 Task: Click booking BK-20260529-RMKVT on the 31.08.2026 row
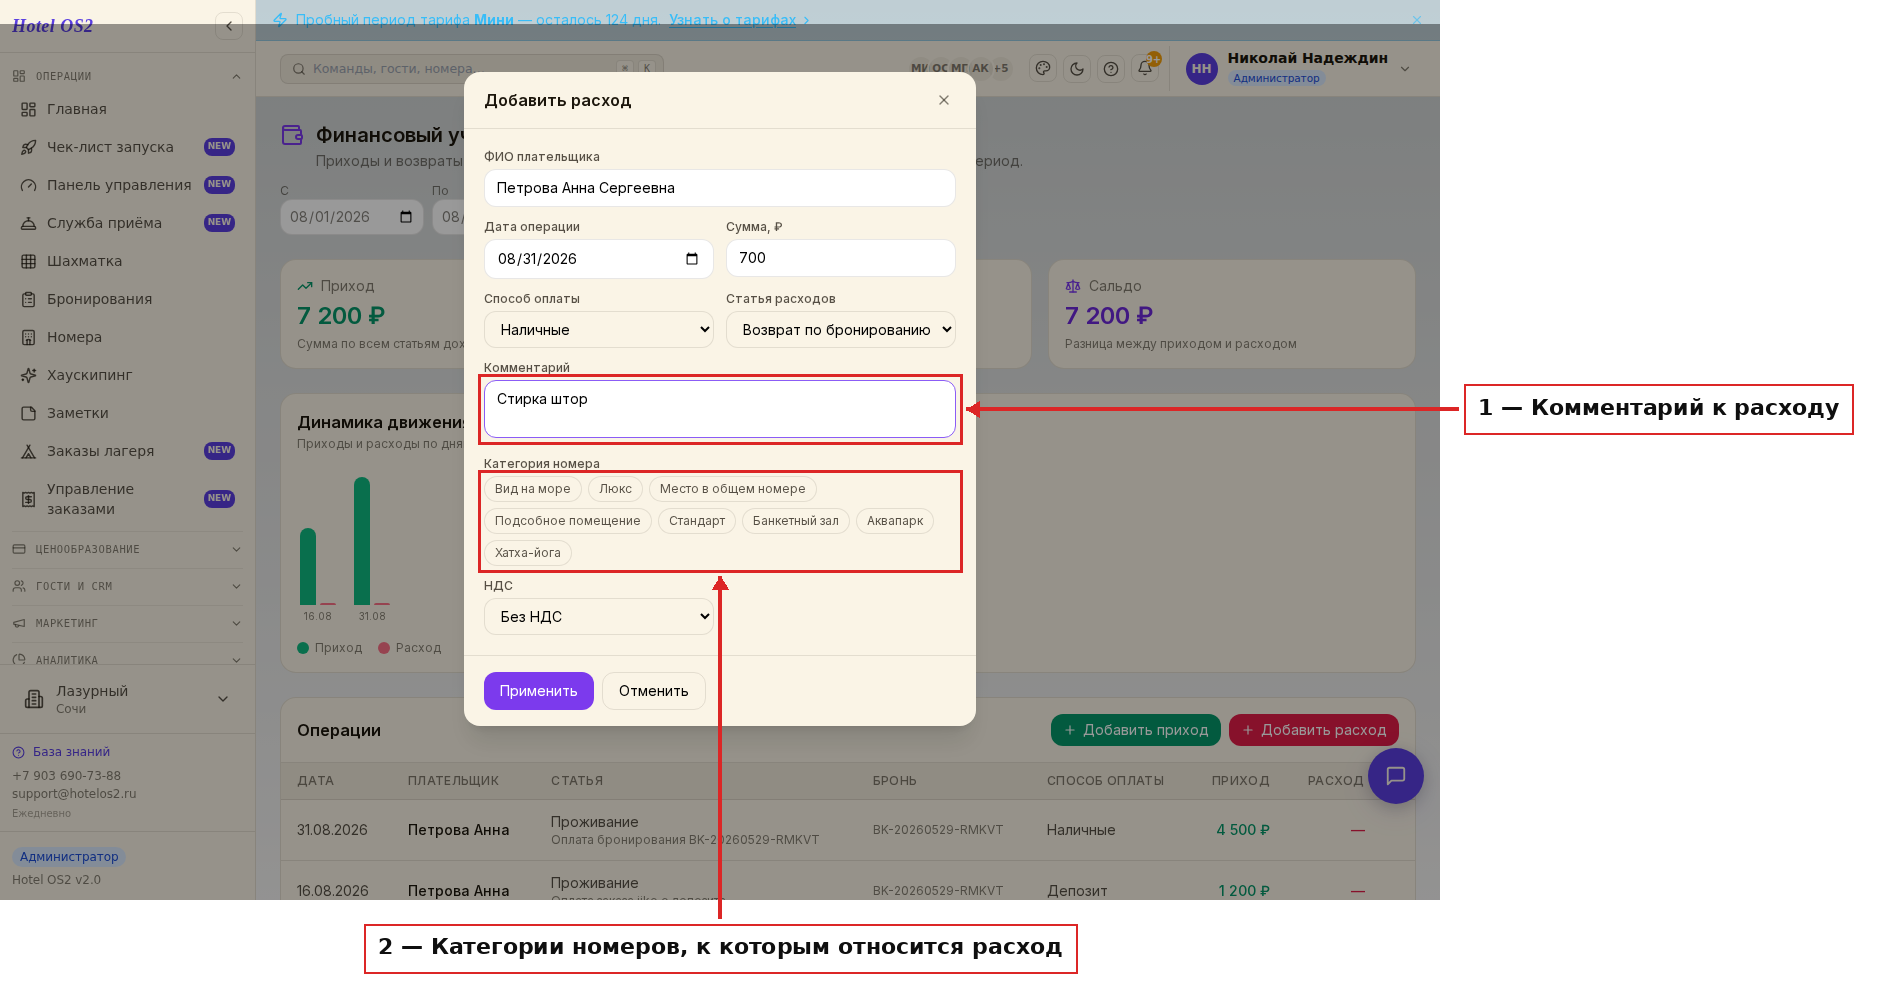click(x=938, y=830)
